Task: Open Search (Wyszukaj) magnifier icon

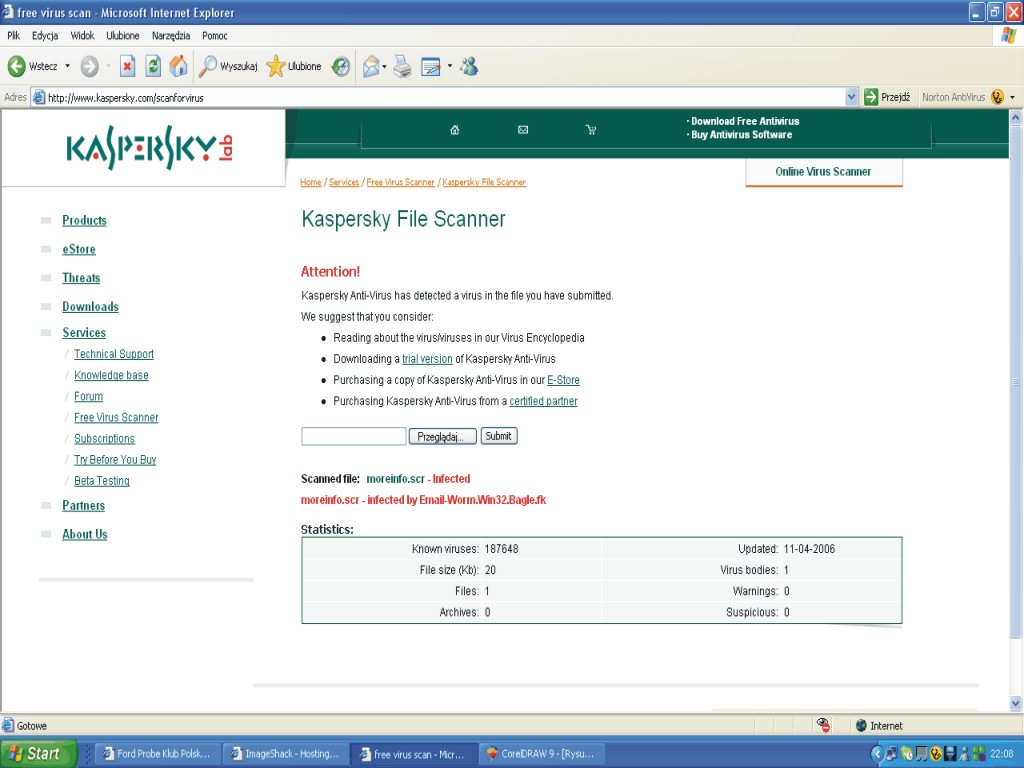Action: point(208,66)
